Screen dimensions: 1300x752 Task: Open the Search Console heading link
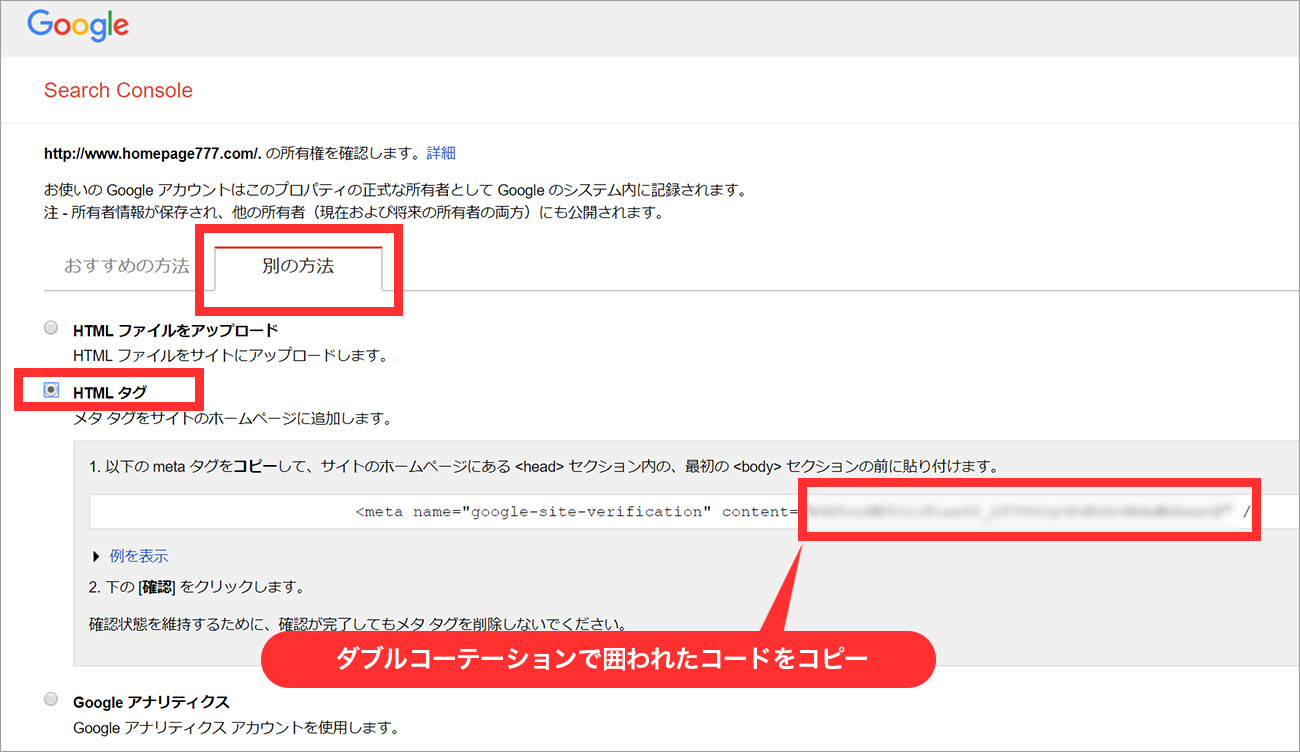(118, 90)
